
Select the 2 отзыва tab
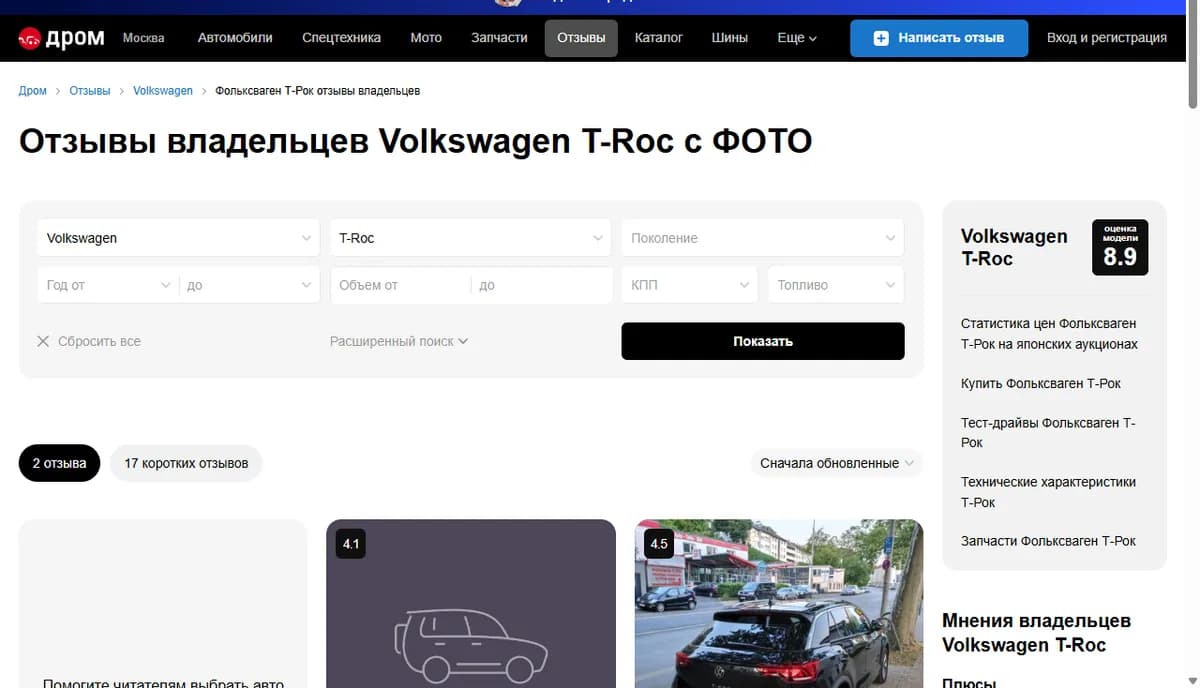point(60,463)
